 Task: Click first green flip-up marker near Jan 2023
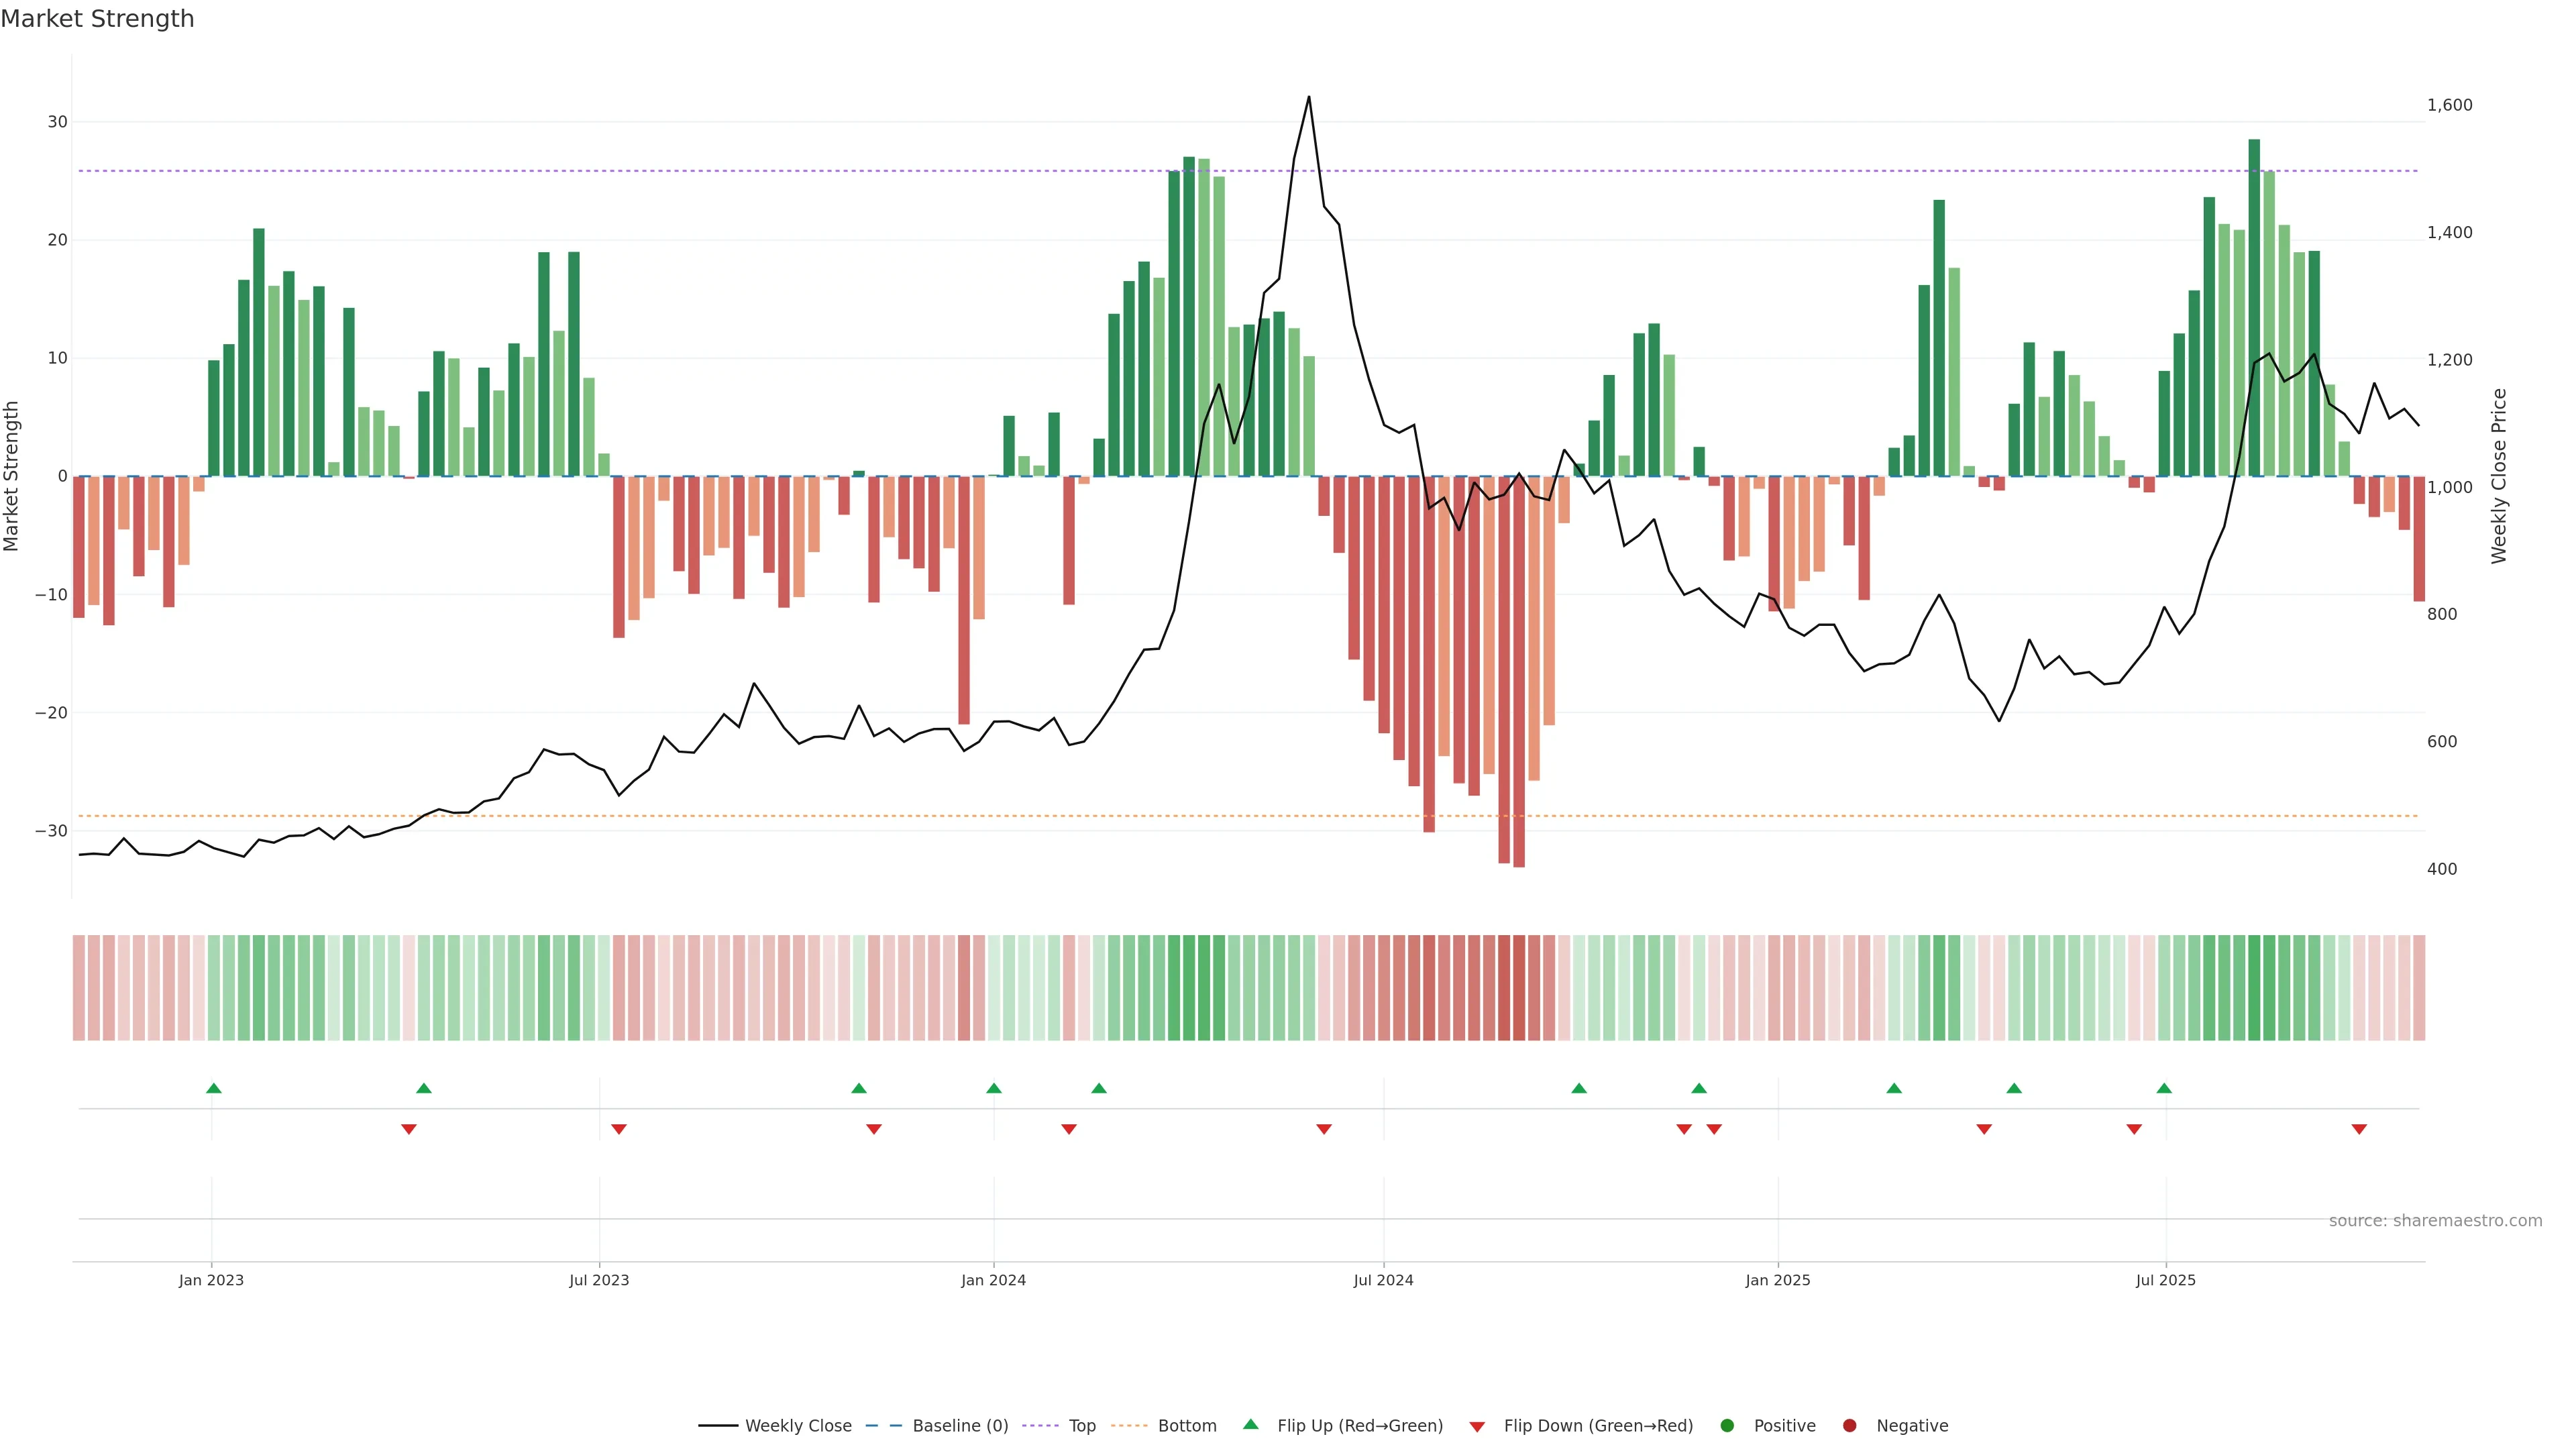coord(214,1088)
